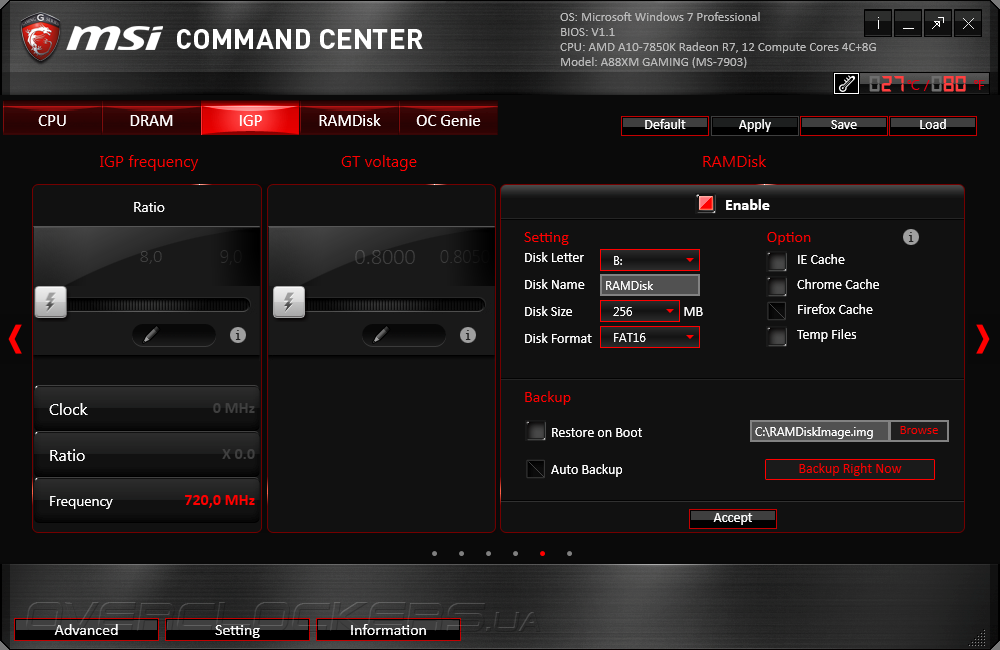Screen dimensions: 1000x650
Task: Toggle the Restore on Boot checkbox
Action: click(x=536, y=432)
